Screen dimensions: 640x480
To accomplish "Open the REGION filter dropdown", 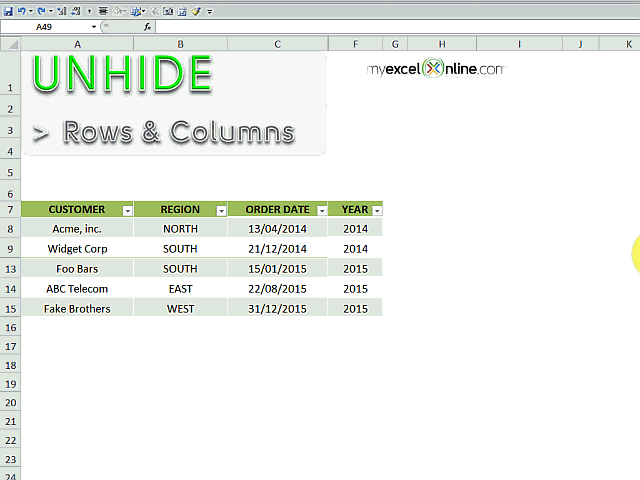I will pyautogui.click(x=221, y=211).
